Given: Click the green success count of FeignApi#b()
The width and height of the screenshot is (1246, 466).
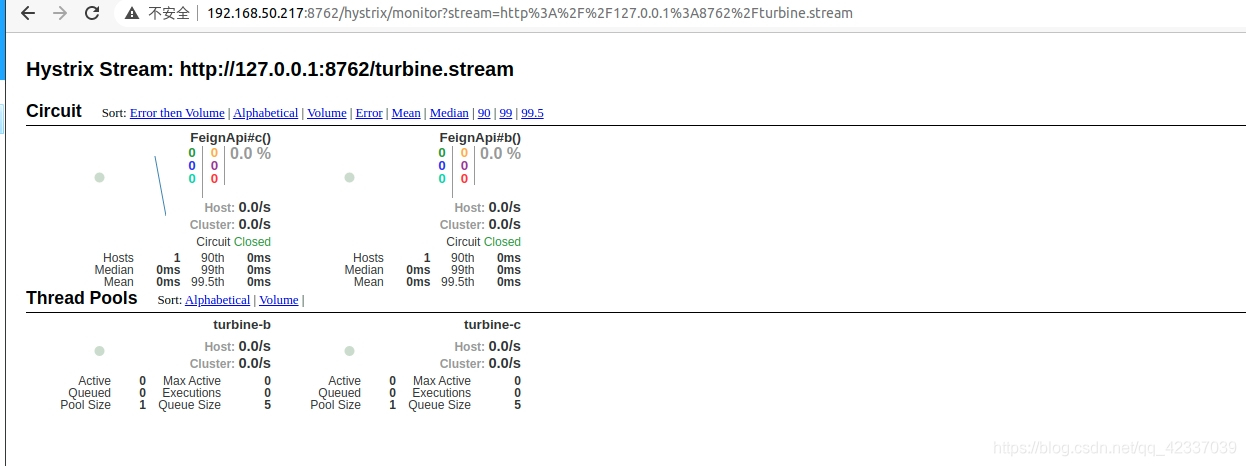Looking at the screenshot, I should click(x=442, y=153).
